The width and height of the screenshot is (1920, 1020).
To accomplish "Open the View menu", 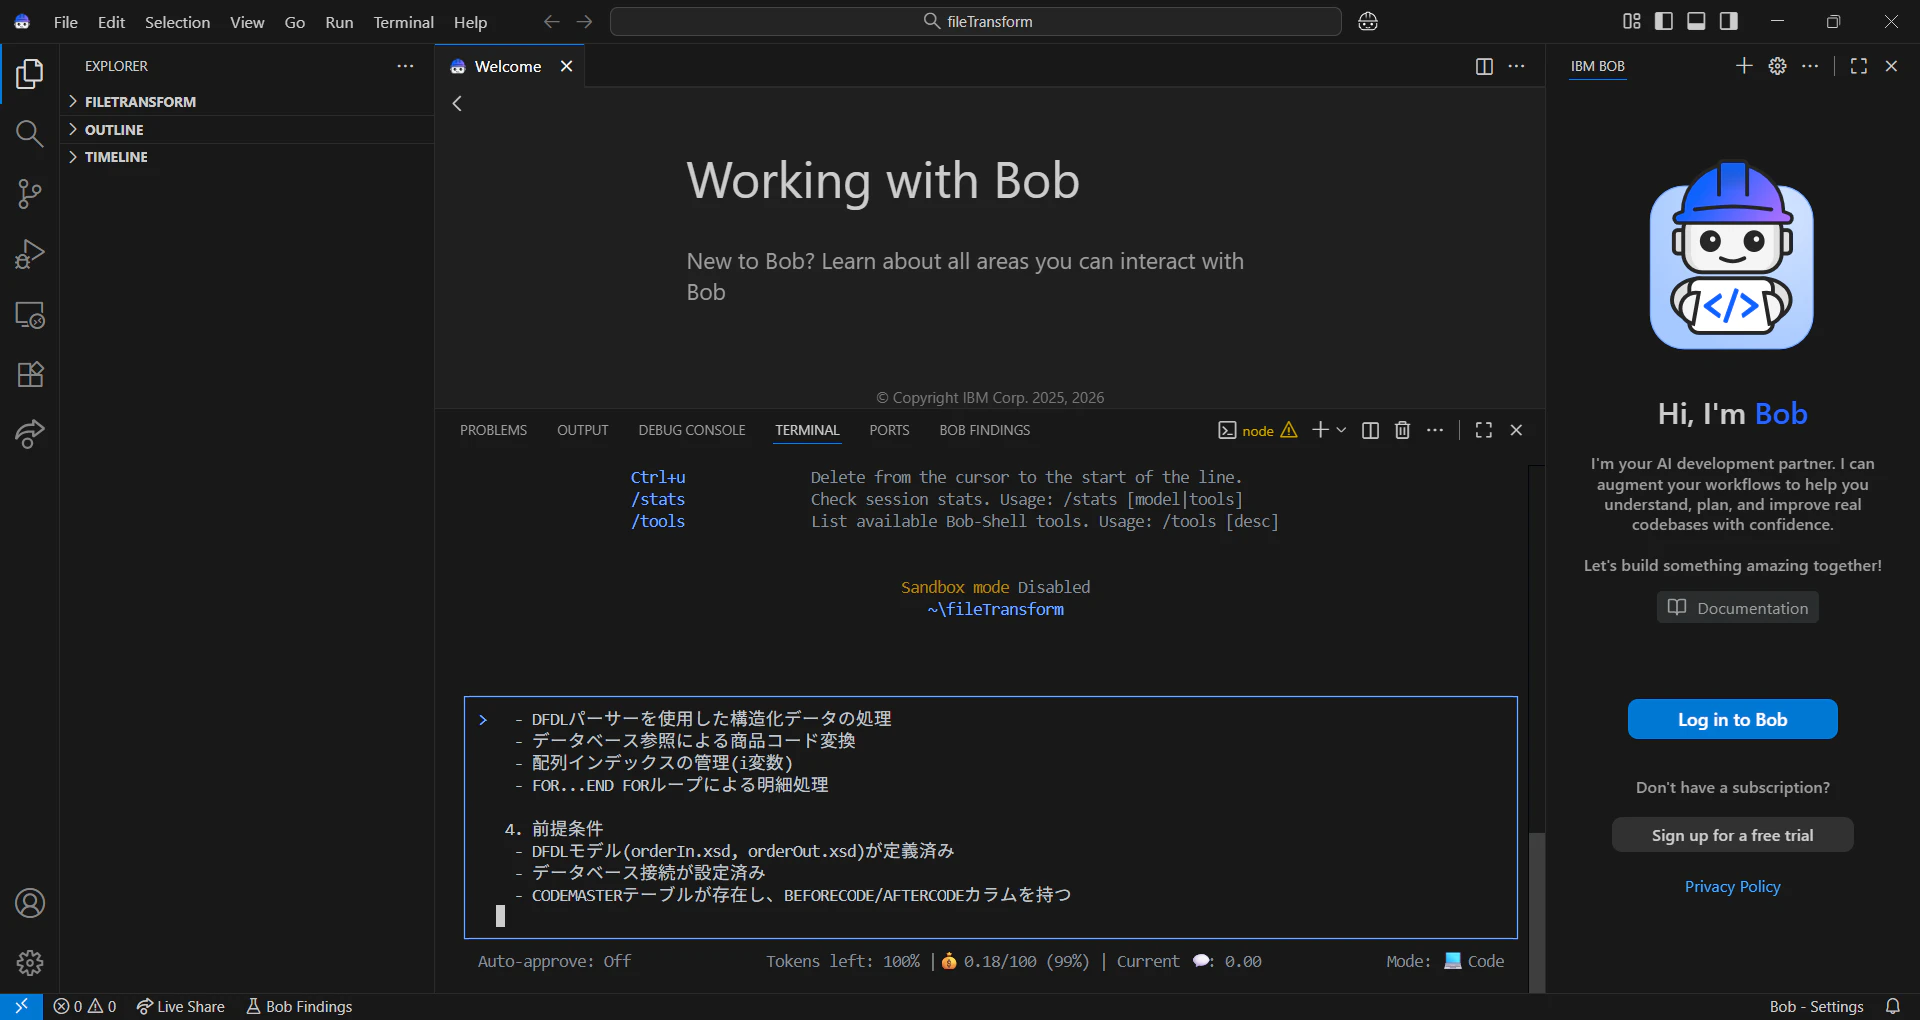I will pyautogui.click(x=247, y=22).
